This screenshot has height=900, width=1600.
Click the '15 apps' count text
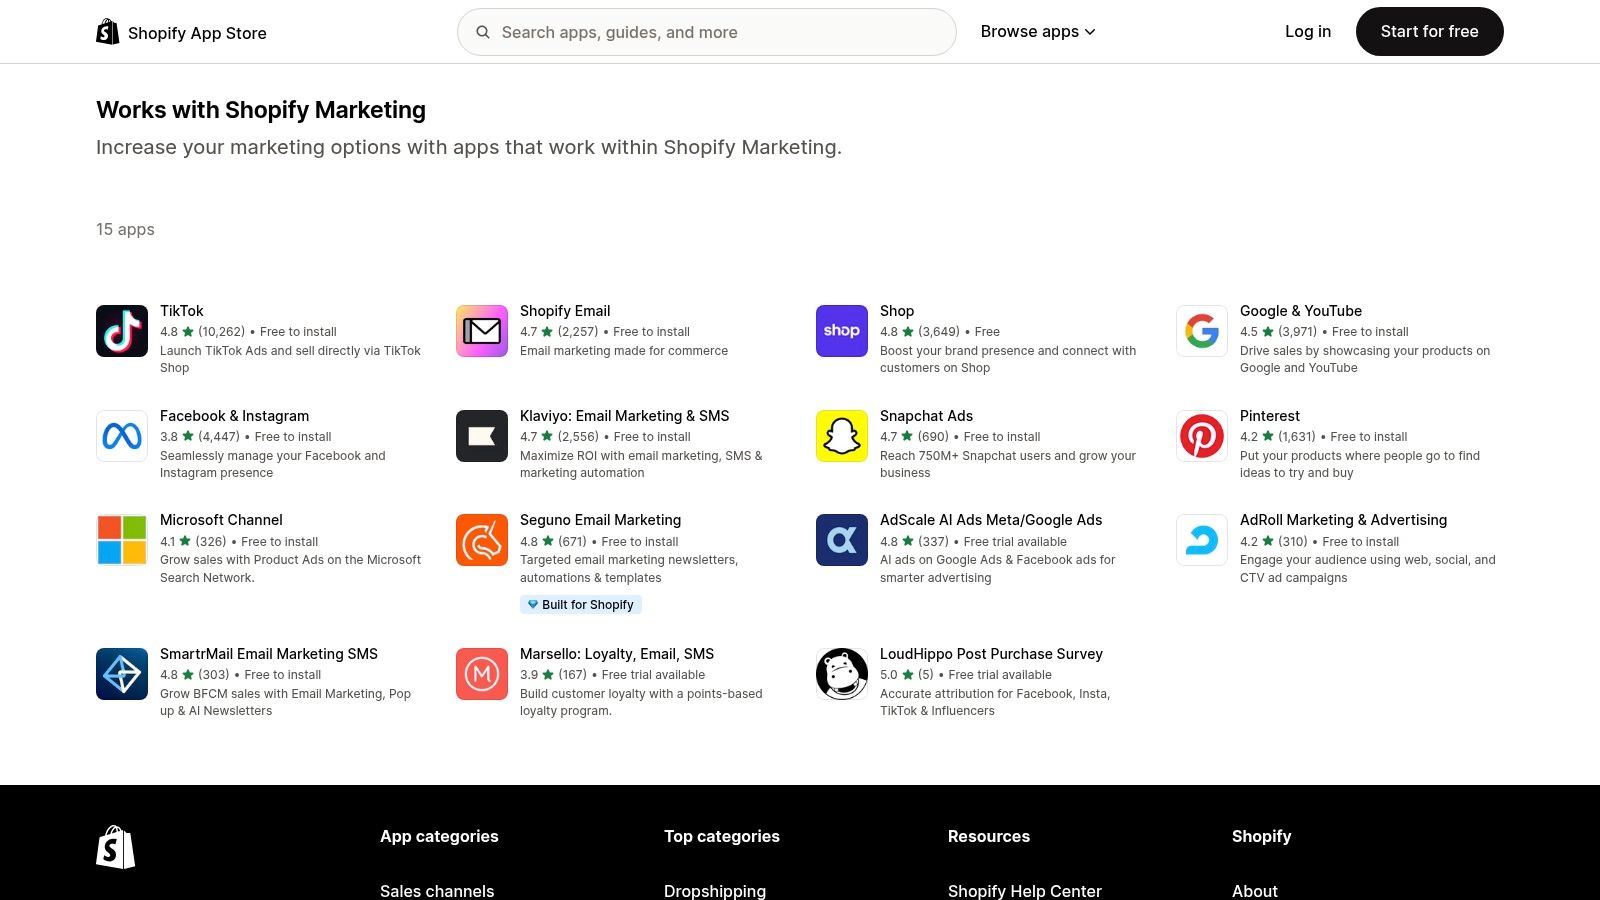(x=125, y=229)
